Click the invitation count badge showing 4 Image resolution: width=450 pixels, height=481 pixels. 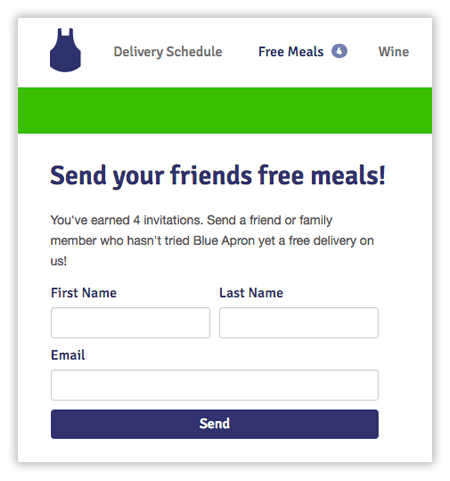click(x=339, y=51)
